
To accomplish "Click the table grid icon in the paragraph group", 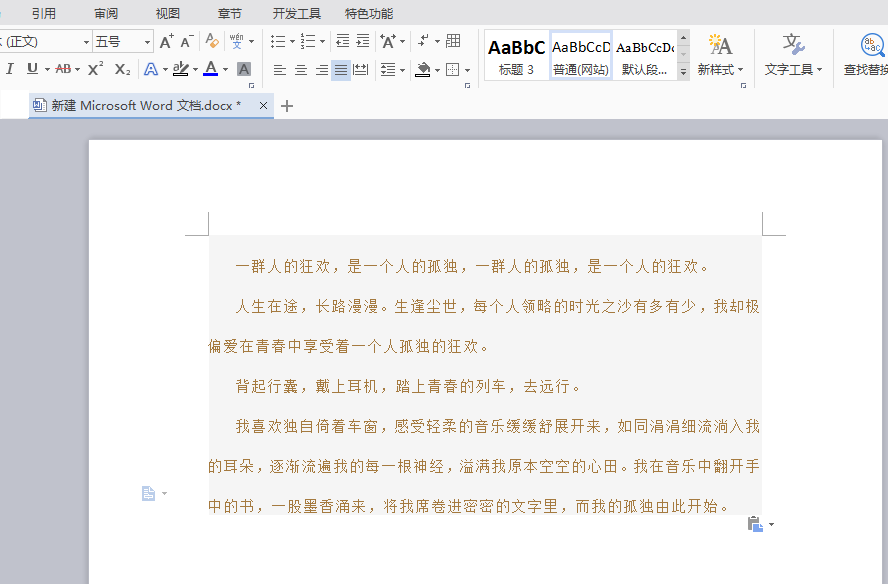I will [x=453, y=41].
